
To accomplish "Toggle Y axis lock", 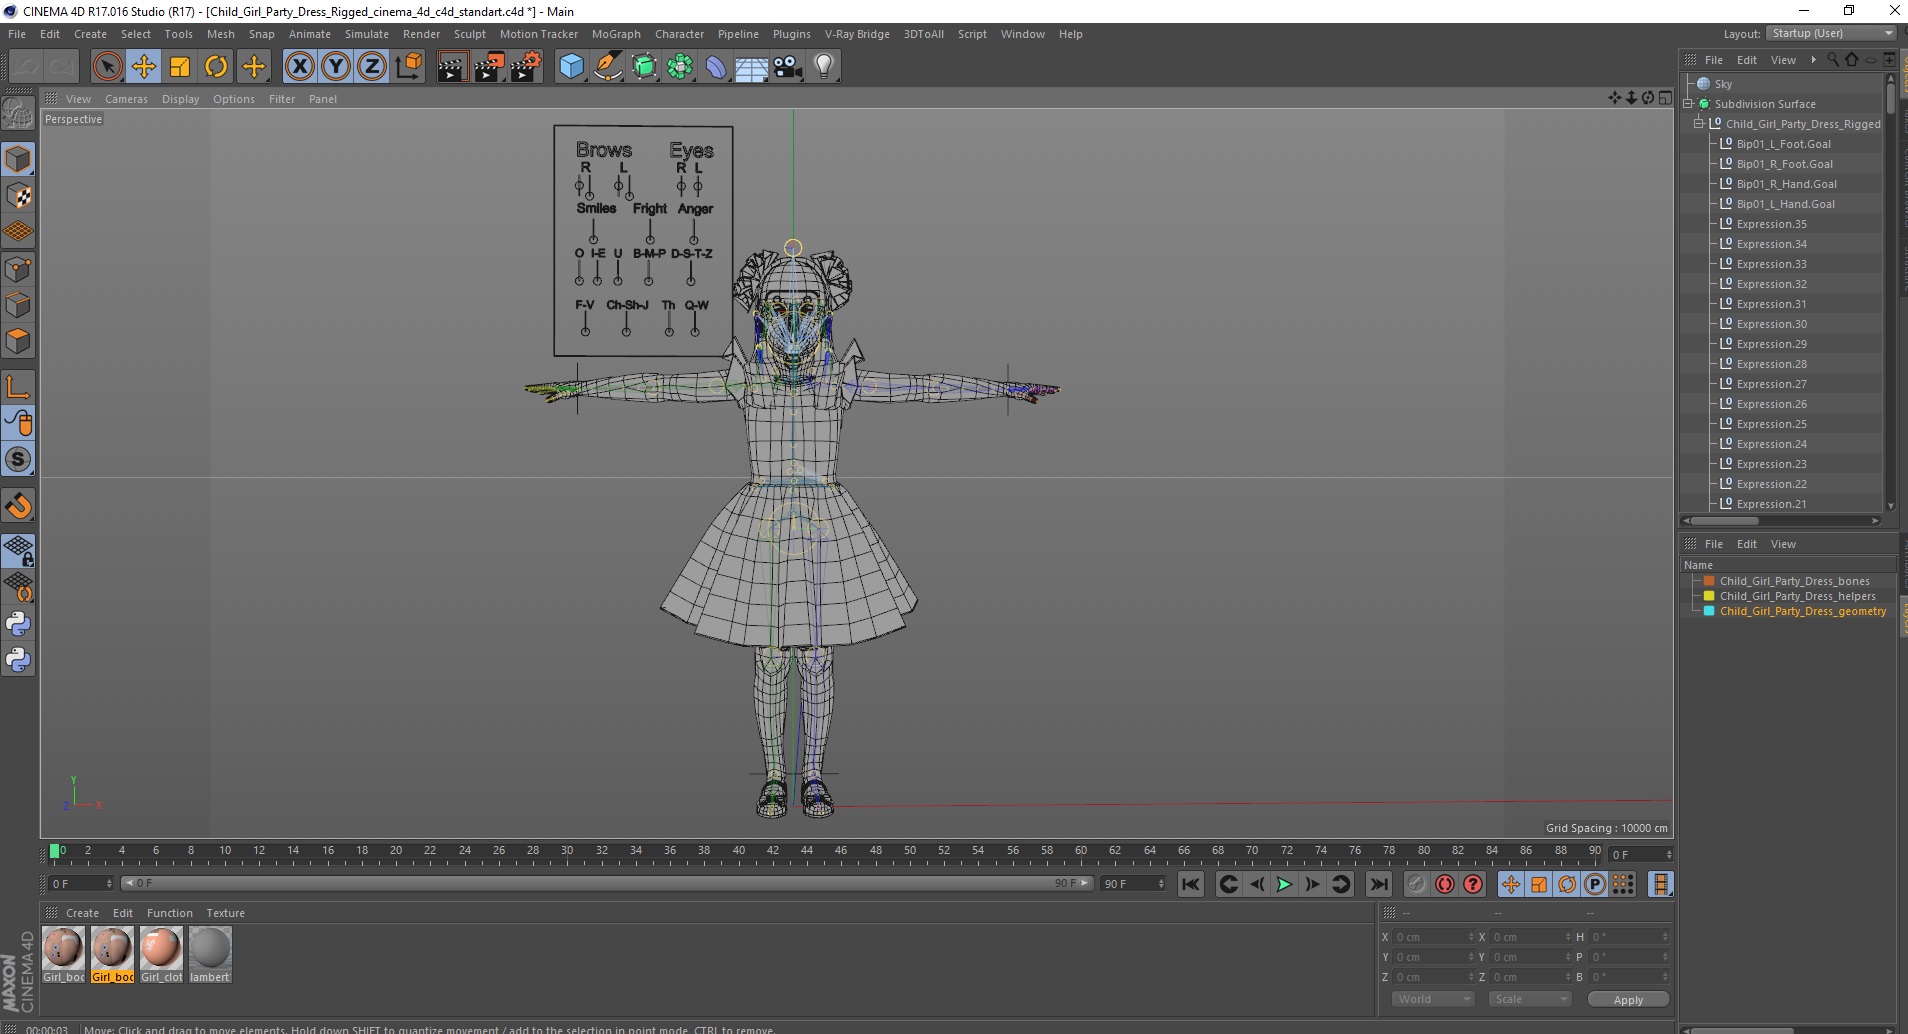I will point(336,67).
